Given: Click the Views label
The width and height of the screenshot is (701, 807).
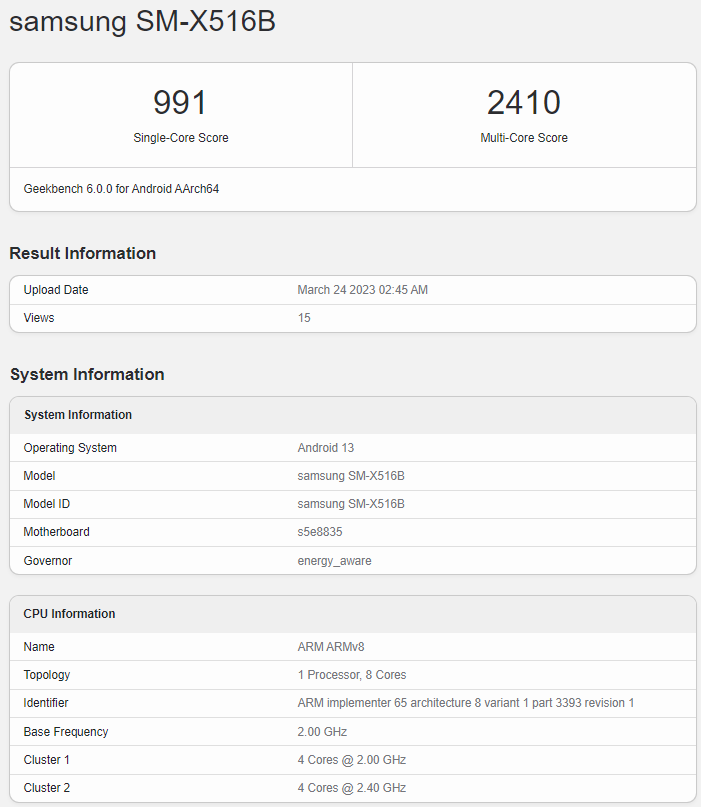Looking at the screenshot, I should 39,318.
